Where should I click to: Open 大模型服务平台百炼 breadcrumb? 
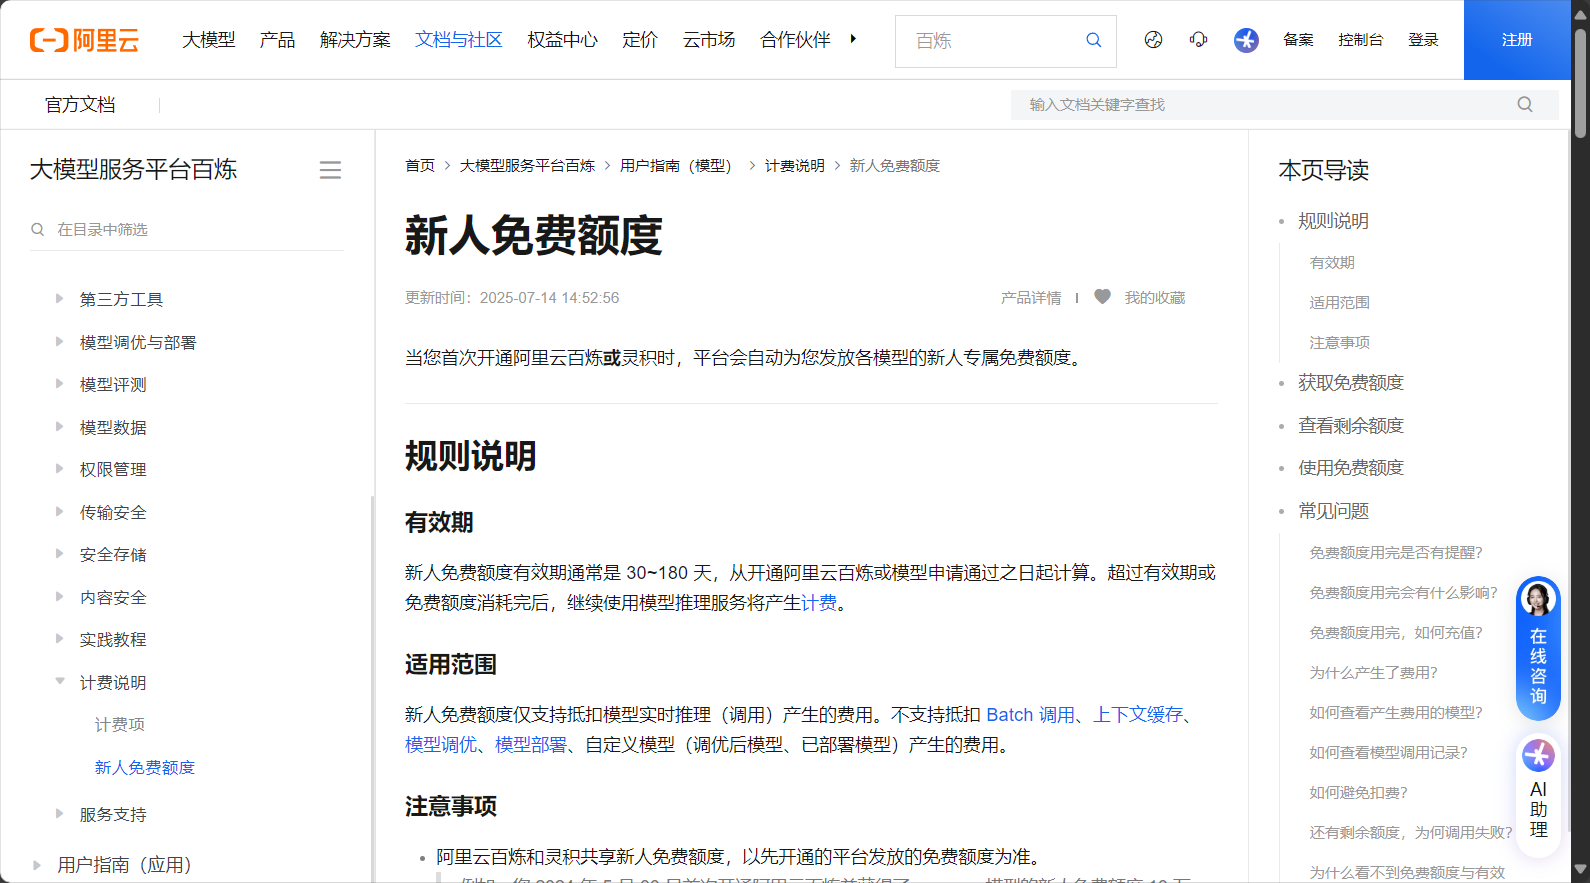[527, 166]
